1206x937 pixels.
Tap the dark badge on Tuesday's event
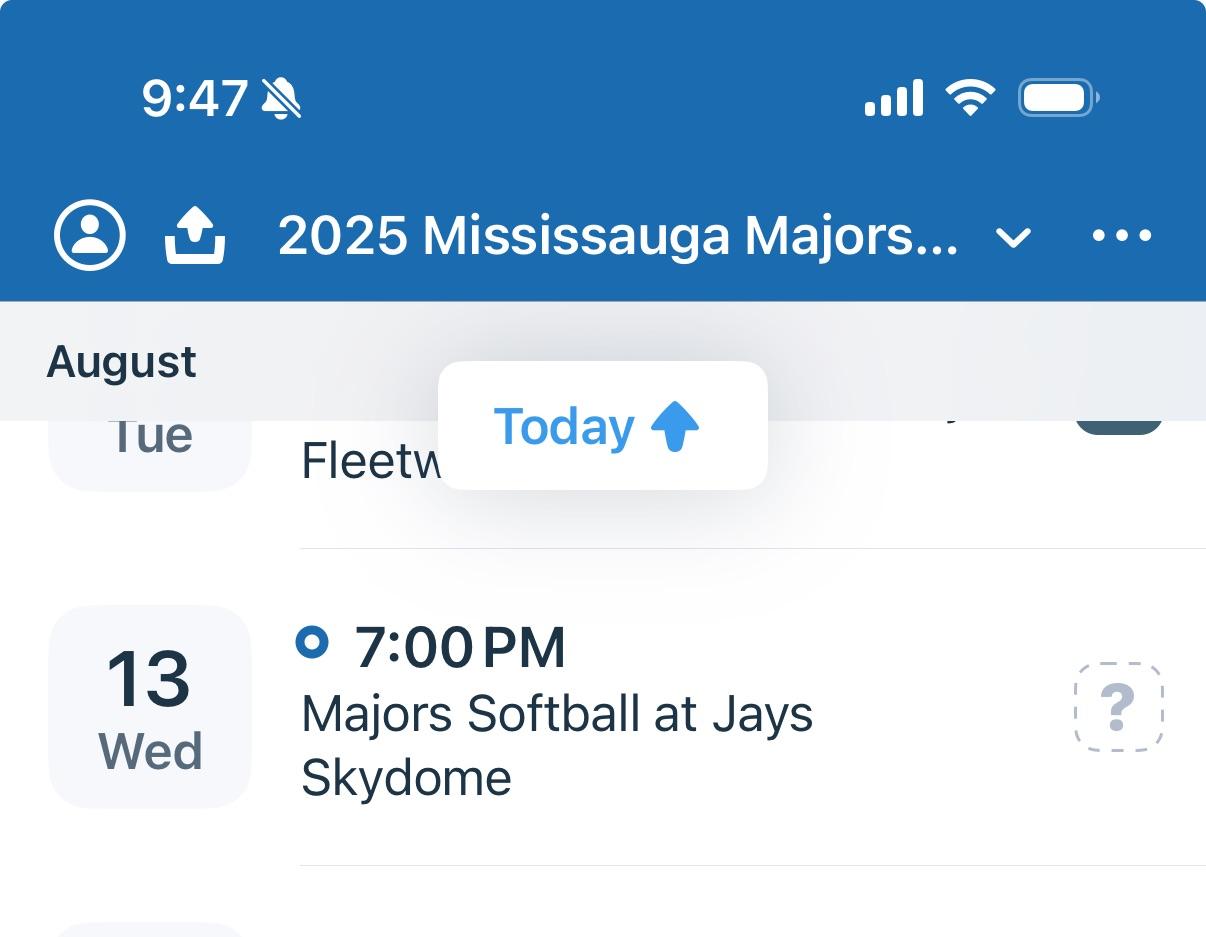1118,427
